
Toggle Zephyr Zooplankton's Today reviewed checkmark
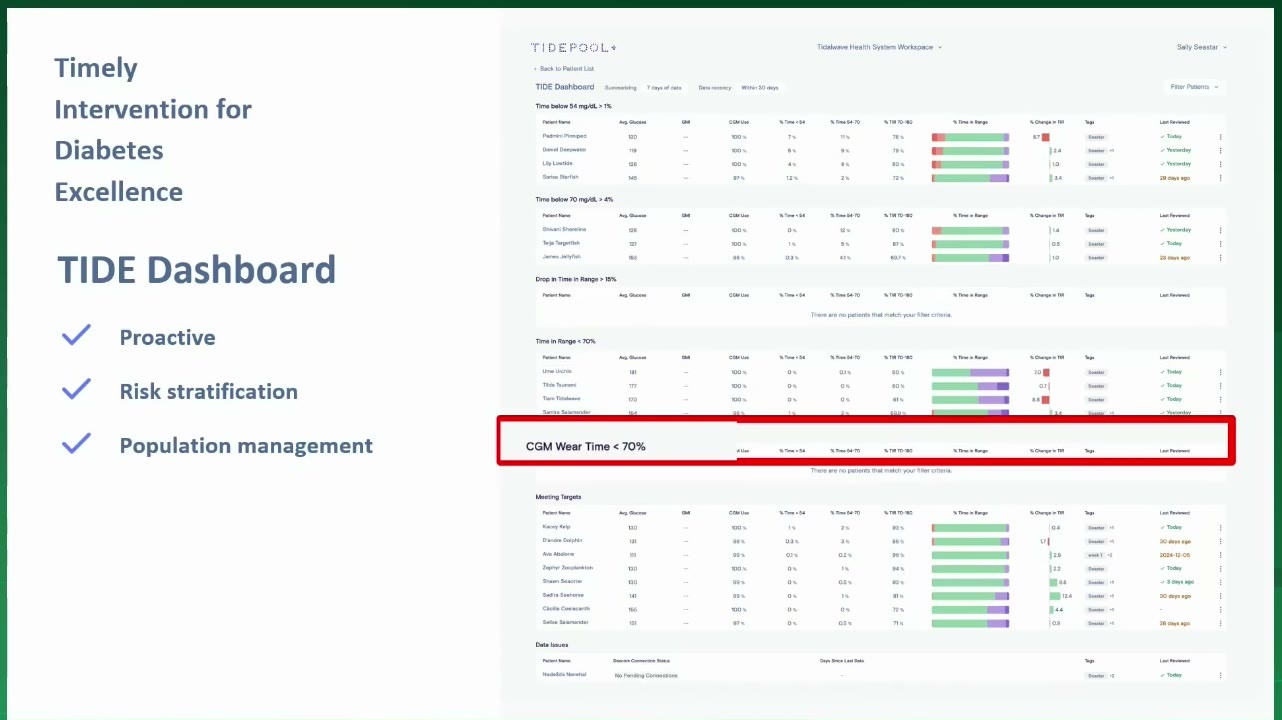1162,568
